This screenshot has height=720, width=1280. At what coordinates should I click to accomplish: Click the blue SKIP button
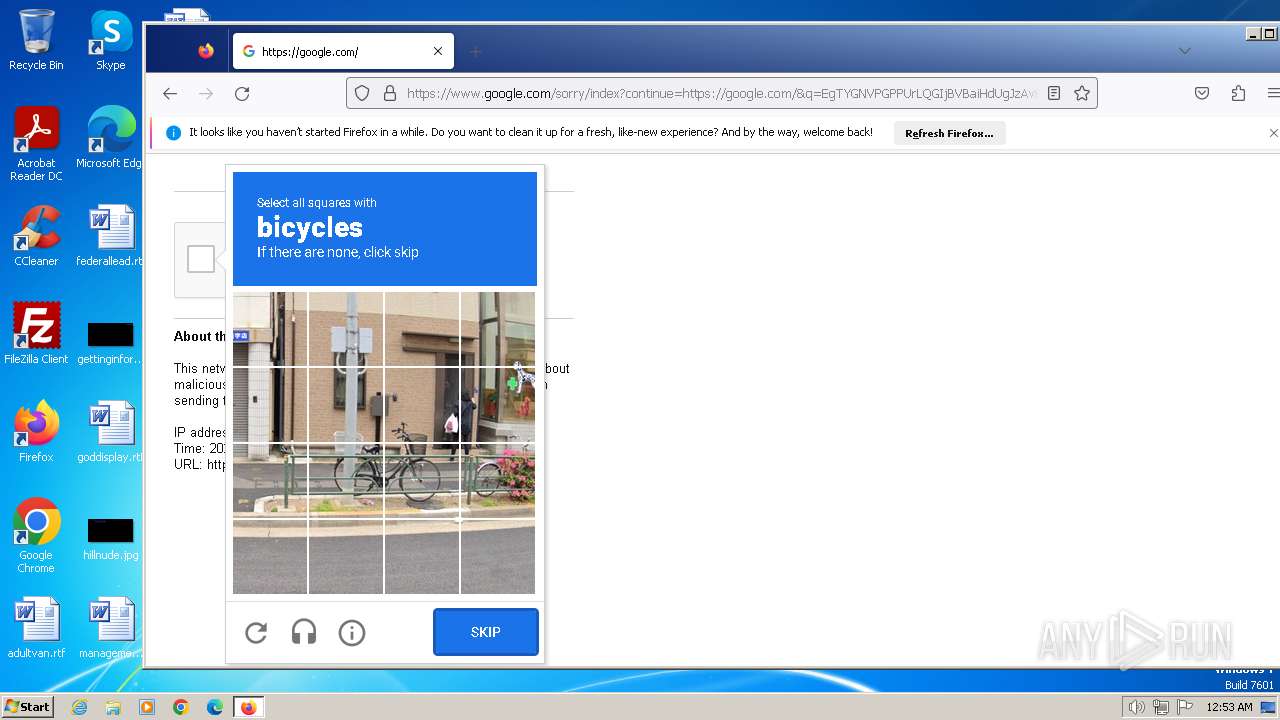[486, 632]
